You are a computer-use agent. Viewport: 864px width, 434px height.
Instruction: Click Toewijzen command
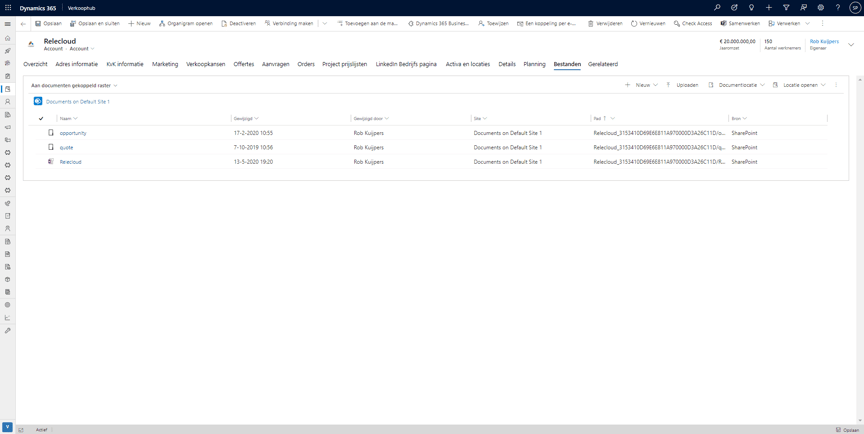494,24
